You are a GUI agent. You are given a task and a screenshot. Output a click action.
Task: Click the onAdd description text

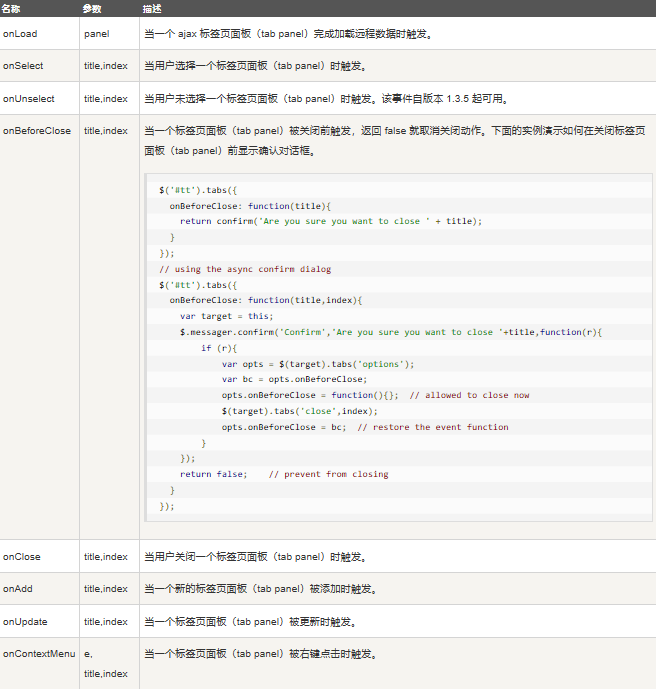tap(261, 589)
